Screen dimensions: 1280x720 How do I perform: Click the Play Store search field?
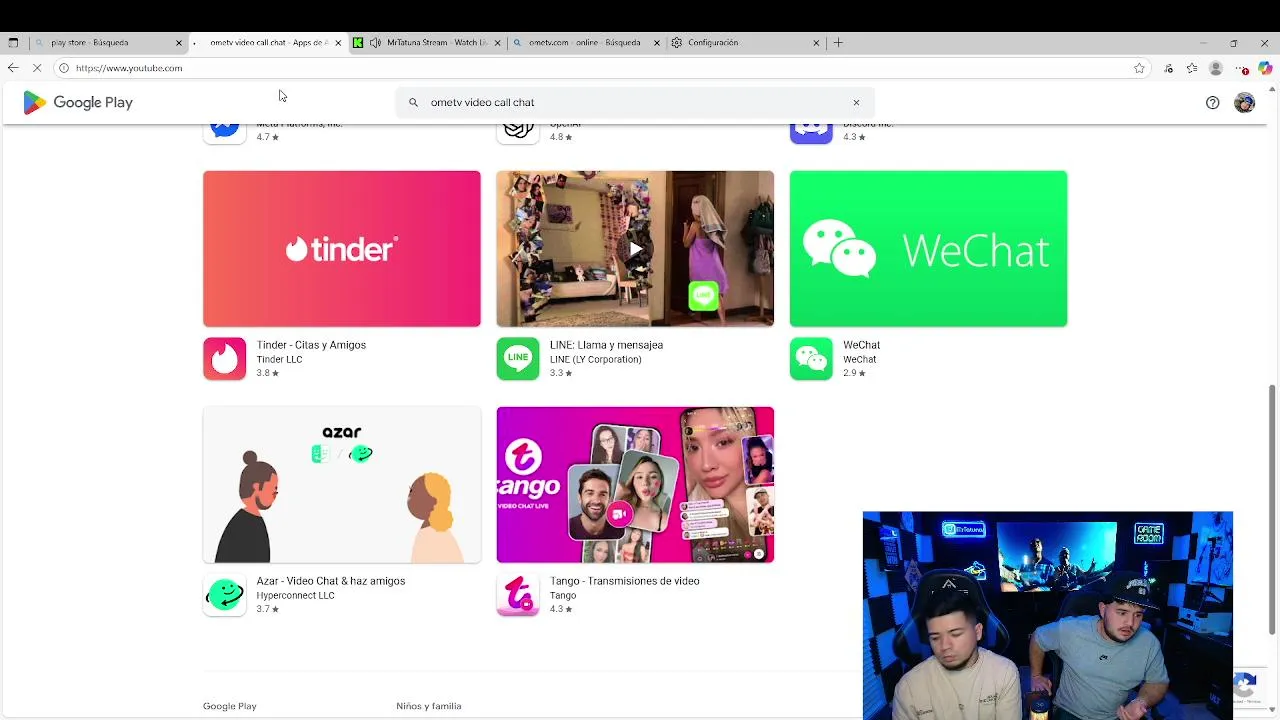(x=635, y=102)
